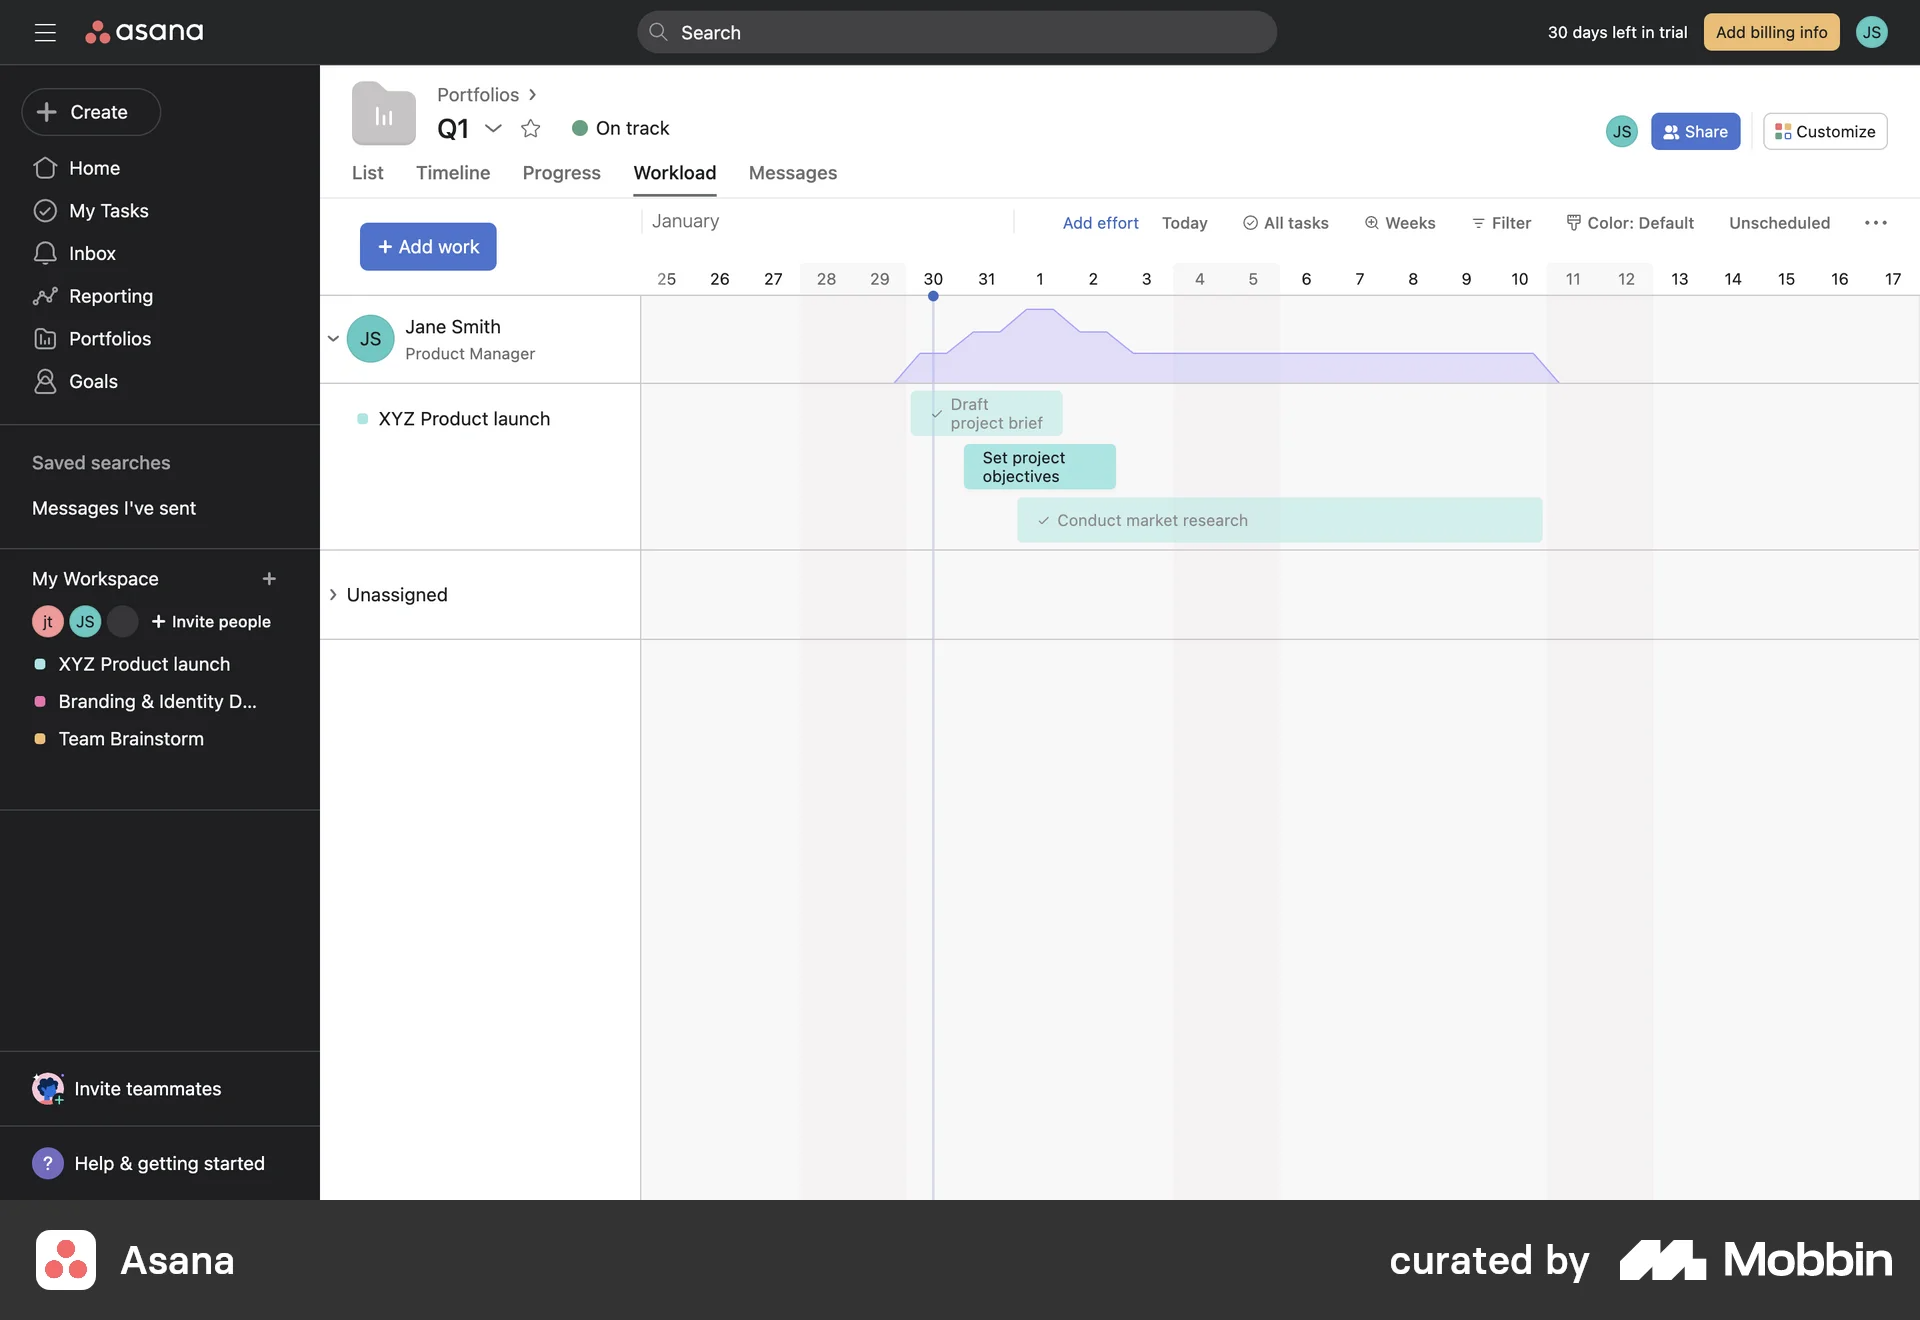Open Reporting in the sidebar
Viewport: 1920px width, 1320px height.
tap(110, 296)
